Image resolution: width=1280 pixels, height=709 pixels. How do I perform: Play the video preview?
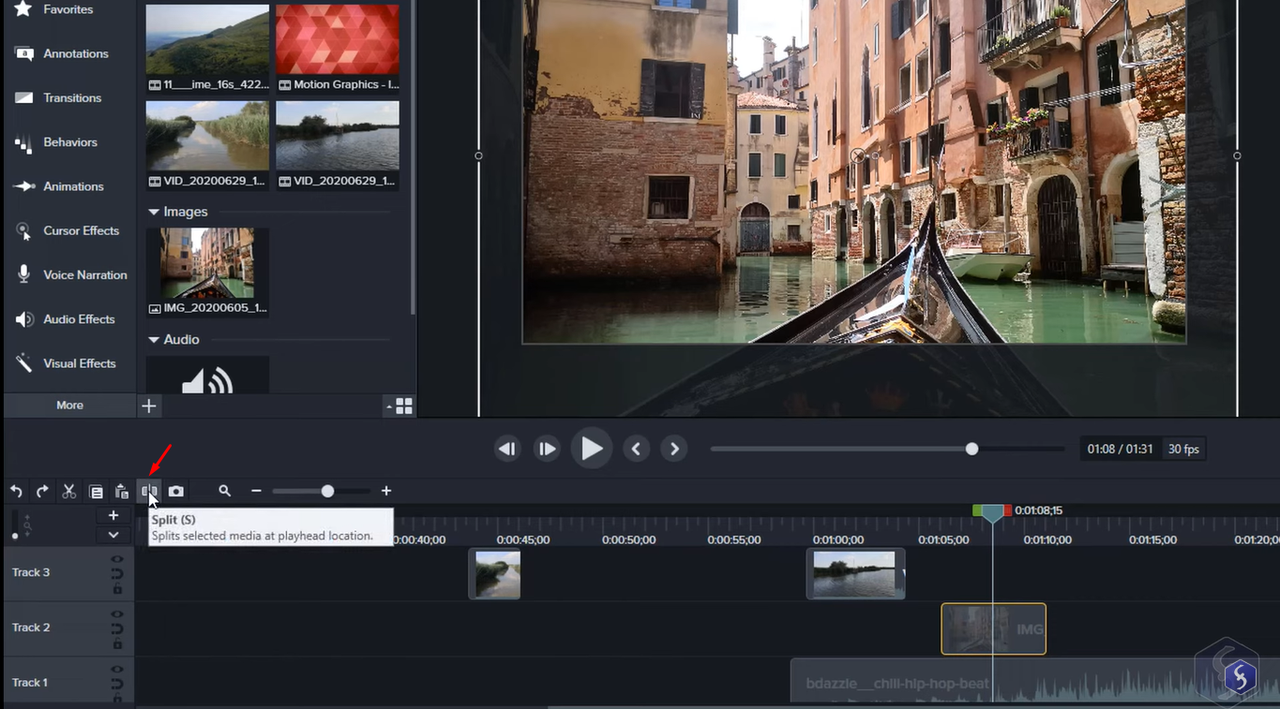point(591,449)
